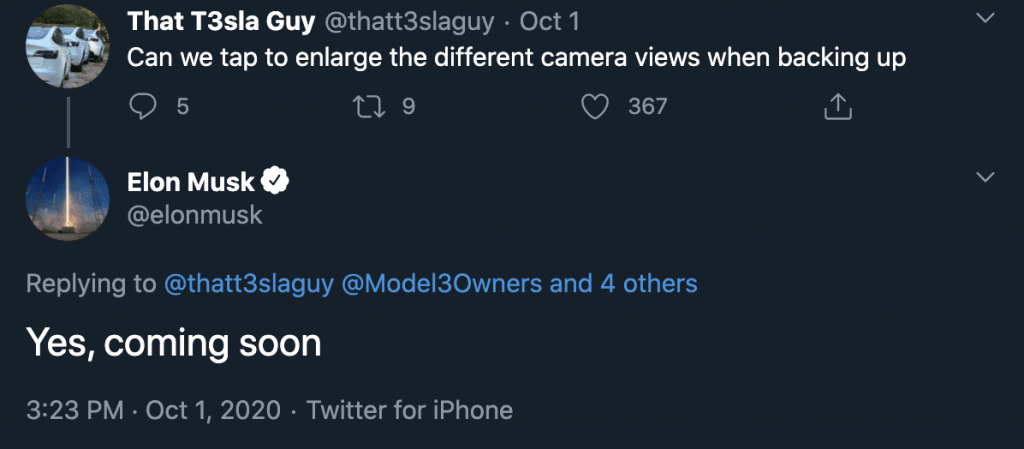Open the @elonmusk handle
This screenshot has width=1024, height=449.
pos(195,214)
